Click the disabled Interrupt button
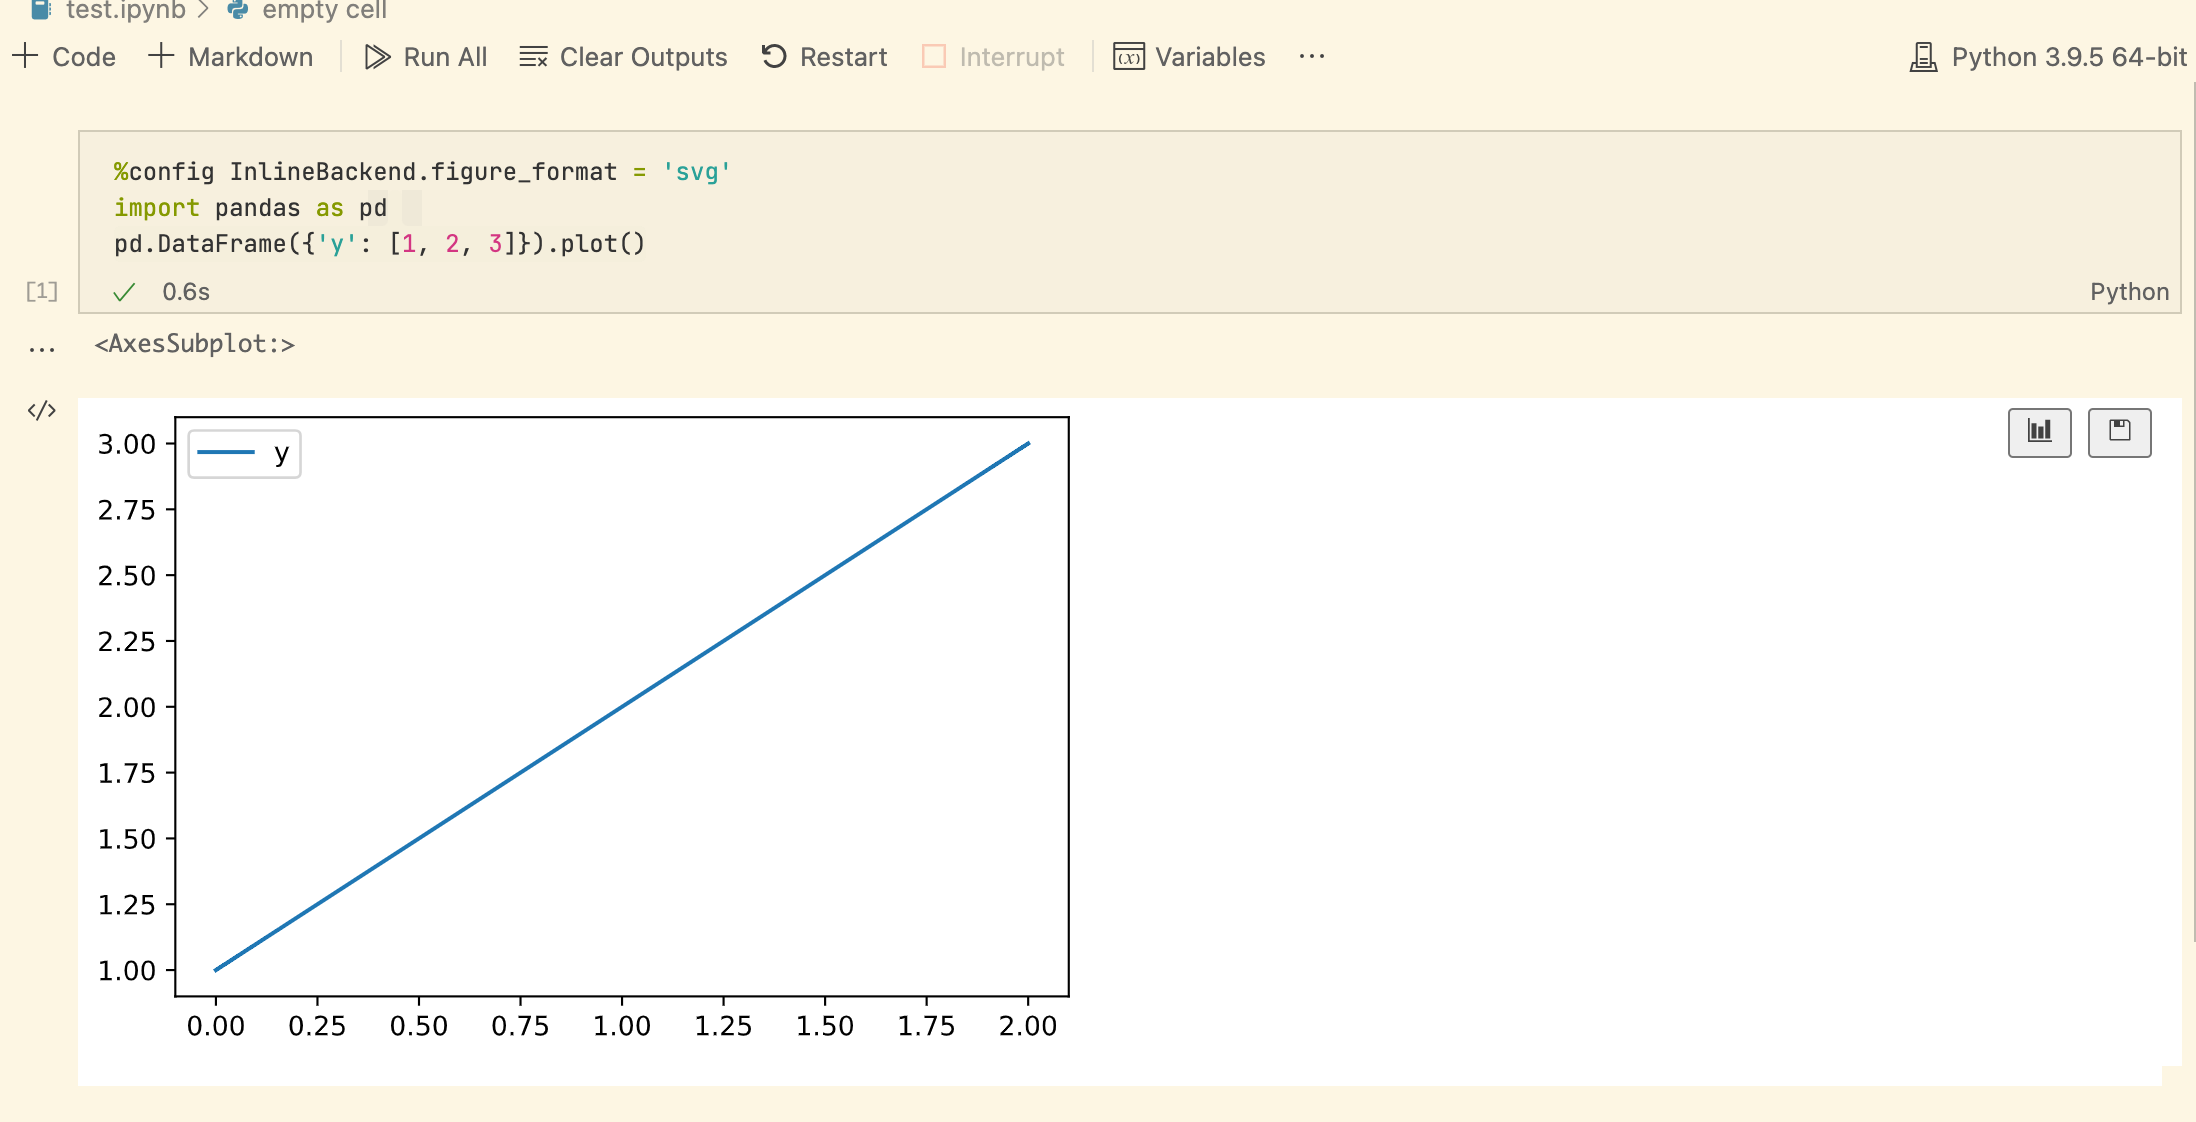Image resolution: width=2196 pixels, height=1122 pixels. (994, 57)
